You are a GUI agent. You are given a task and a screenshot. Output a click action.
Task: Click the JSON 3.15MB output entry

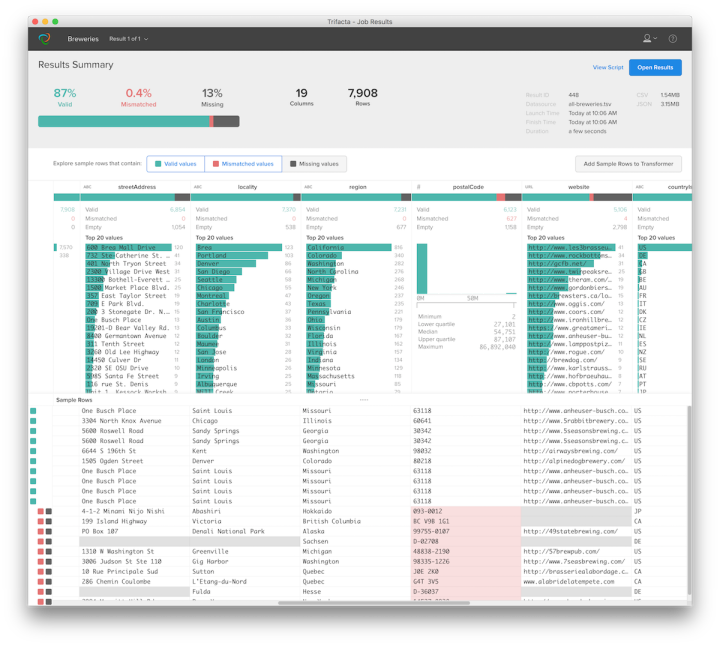[658, 104]
